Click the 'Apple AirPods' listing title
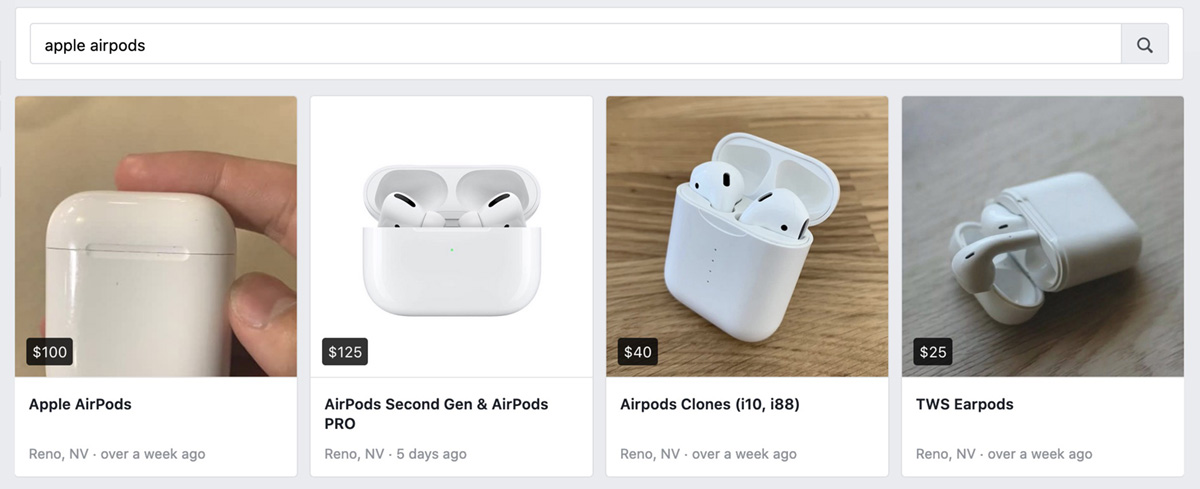The height and width of the screenshot is (489, 1200). pos(80,405)
